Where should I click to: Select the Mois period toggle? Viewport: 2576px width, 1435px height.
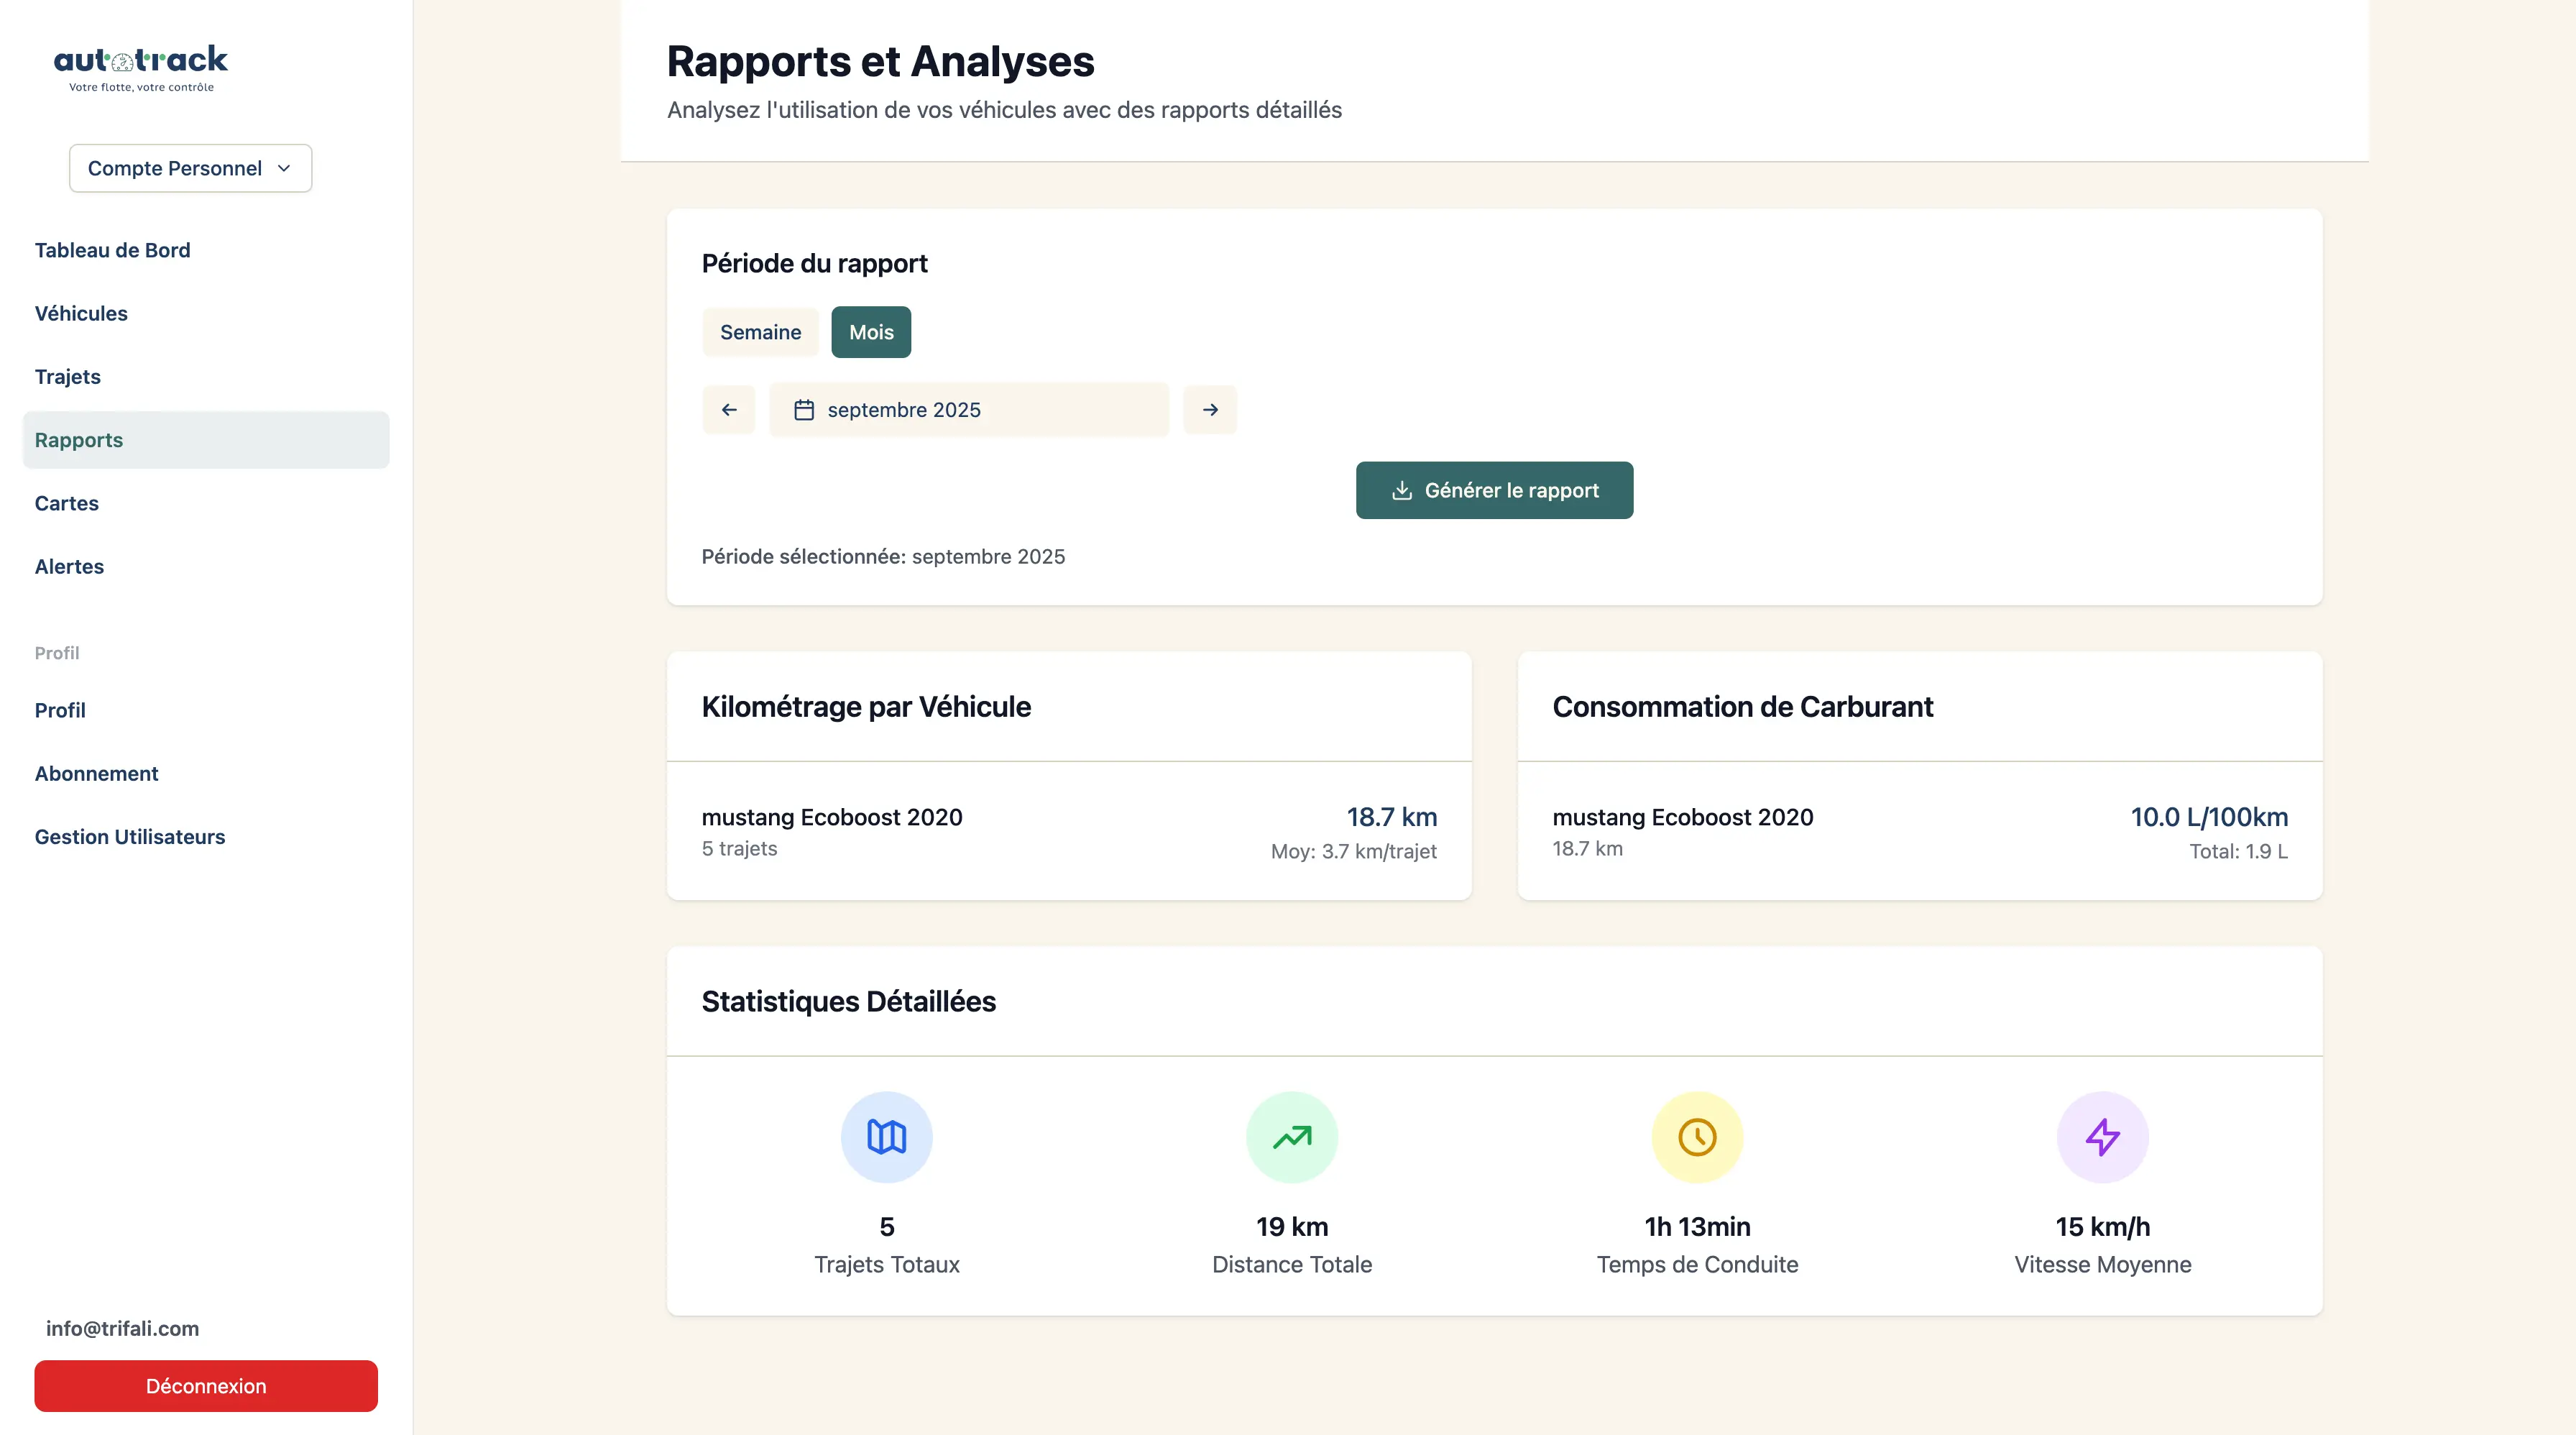point(871,332)
